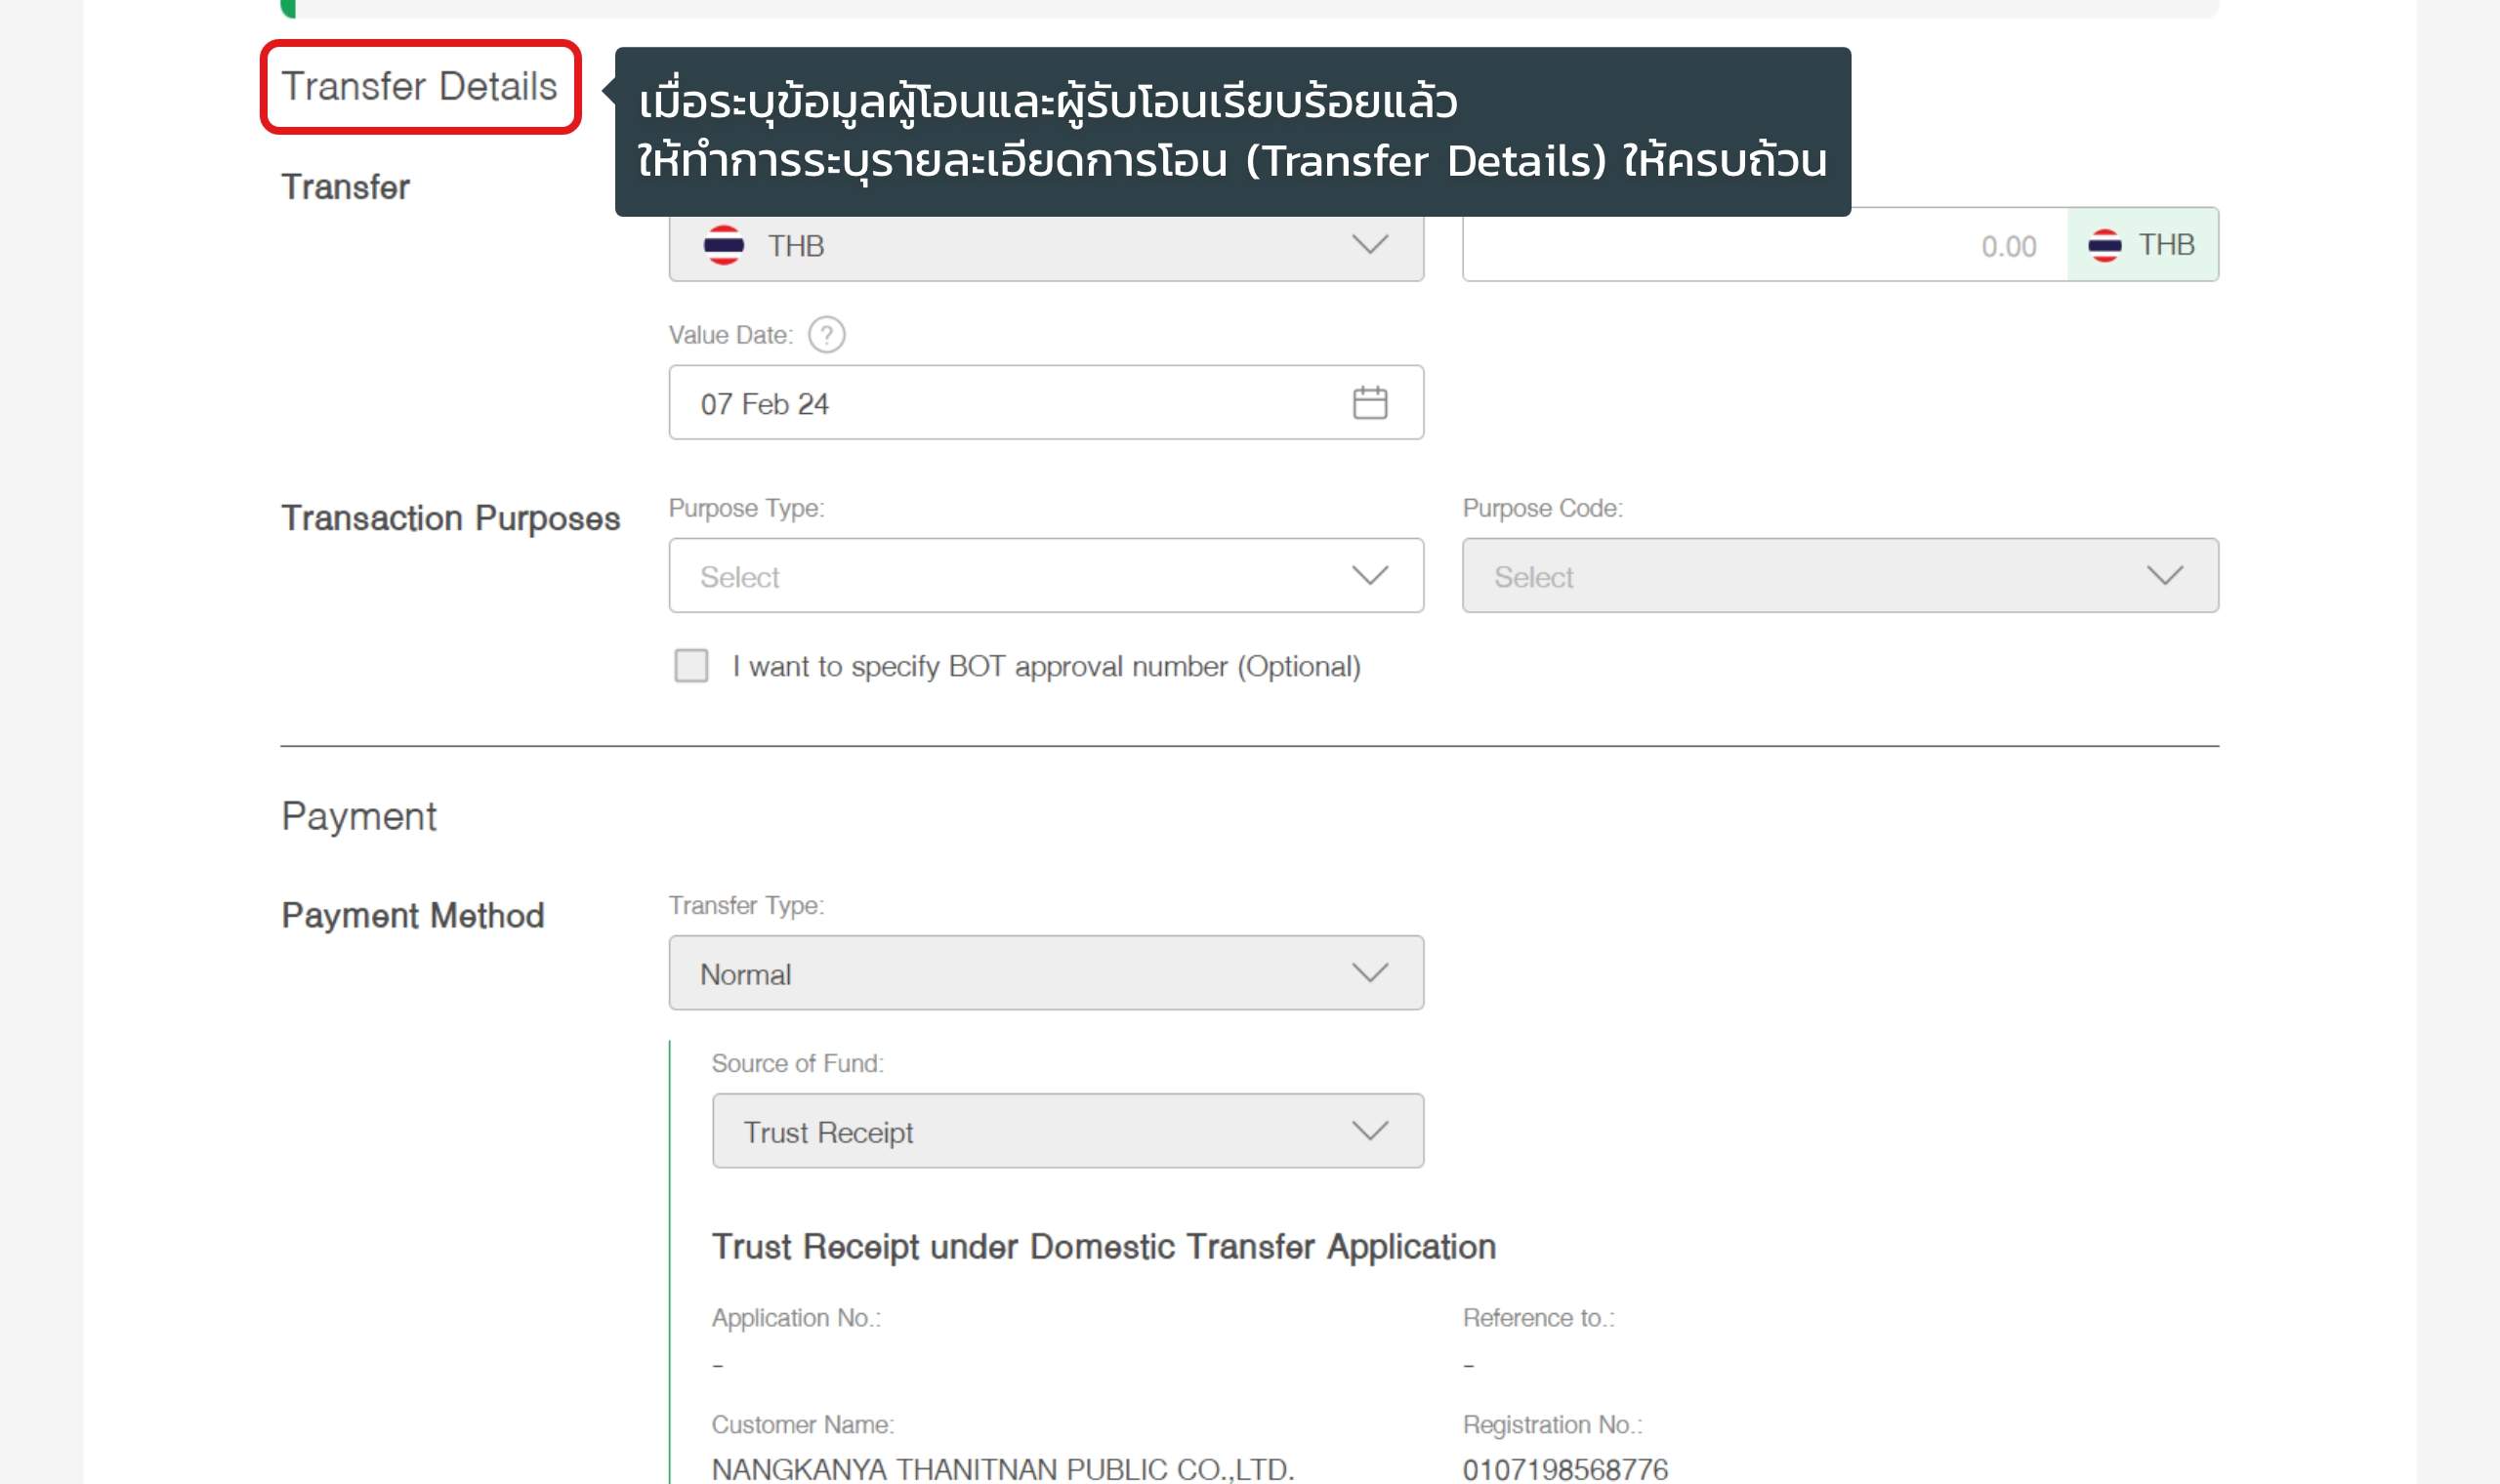Click chevron arrow on Source of Fund
The height and width of the screenshot is (1484, 2500).
(1369, 1131)
